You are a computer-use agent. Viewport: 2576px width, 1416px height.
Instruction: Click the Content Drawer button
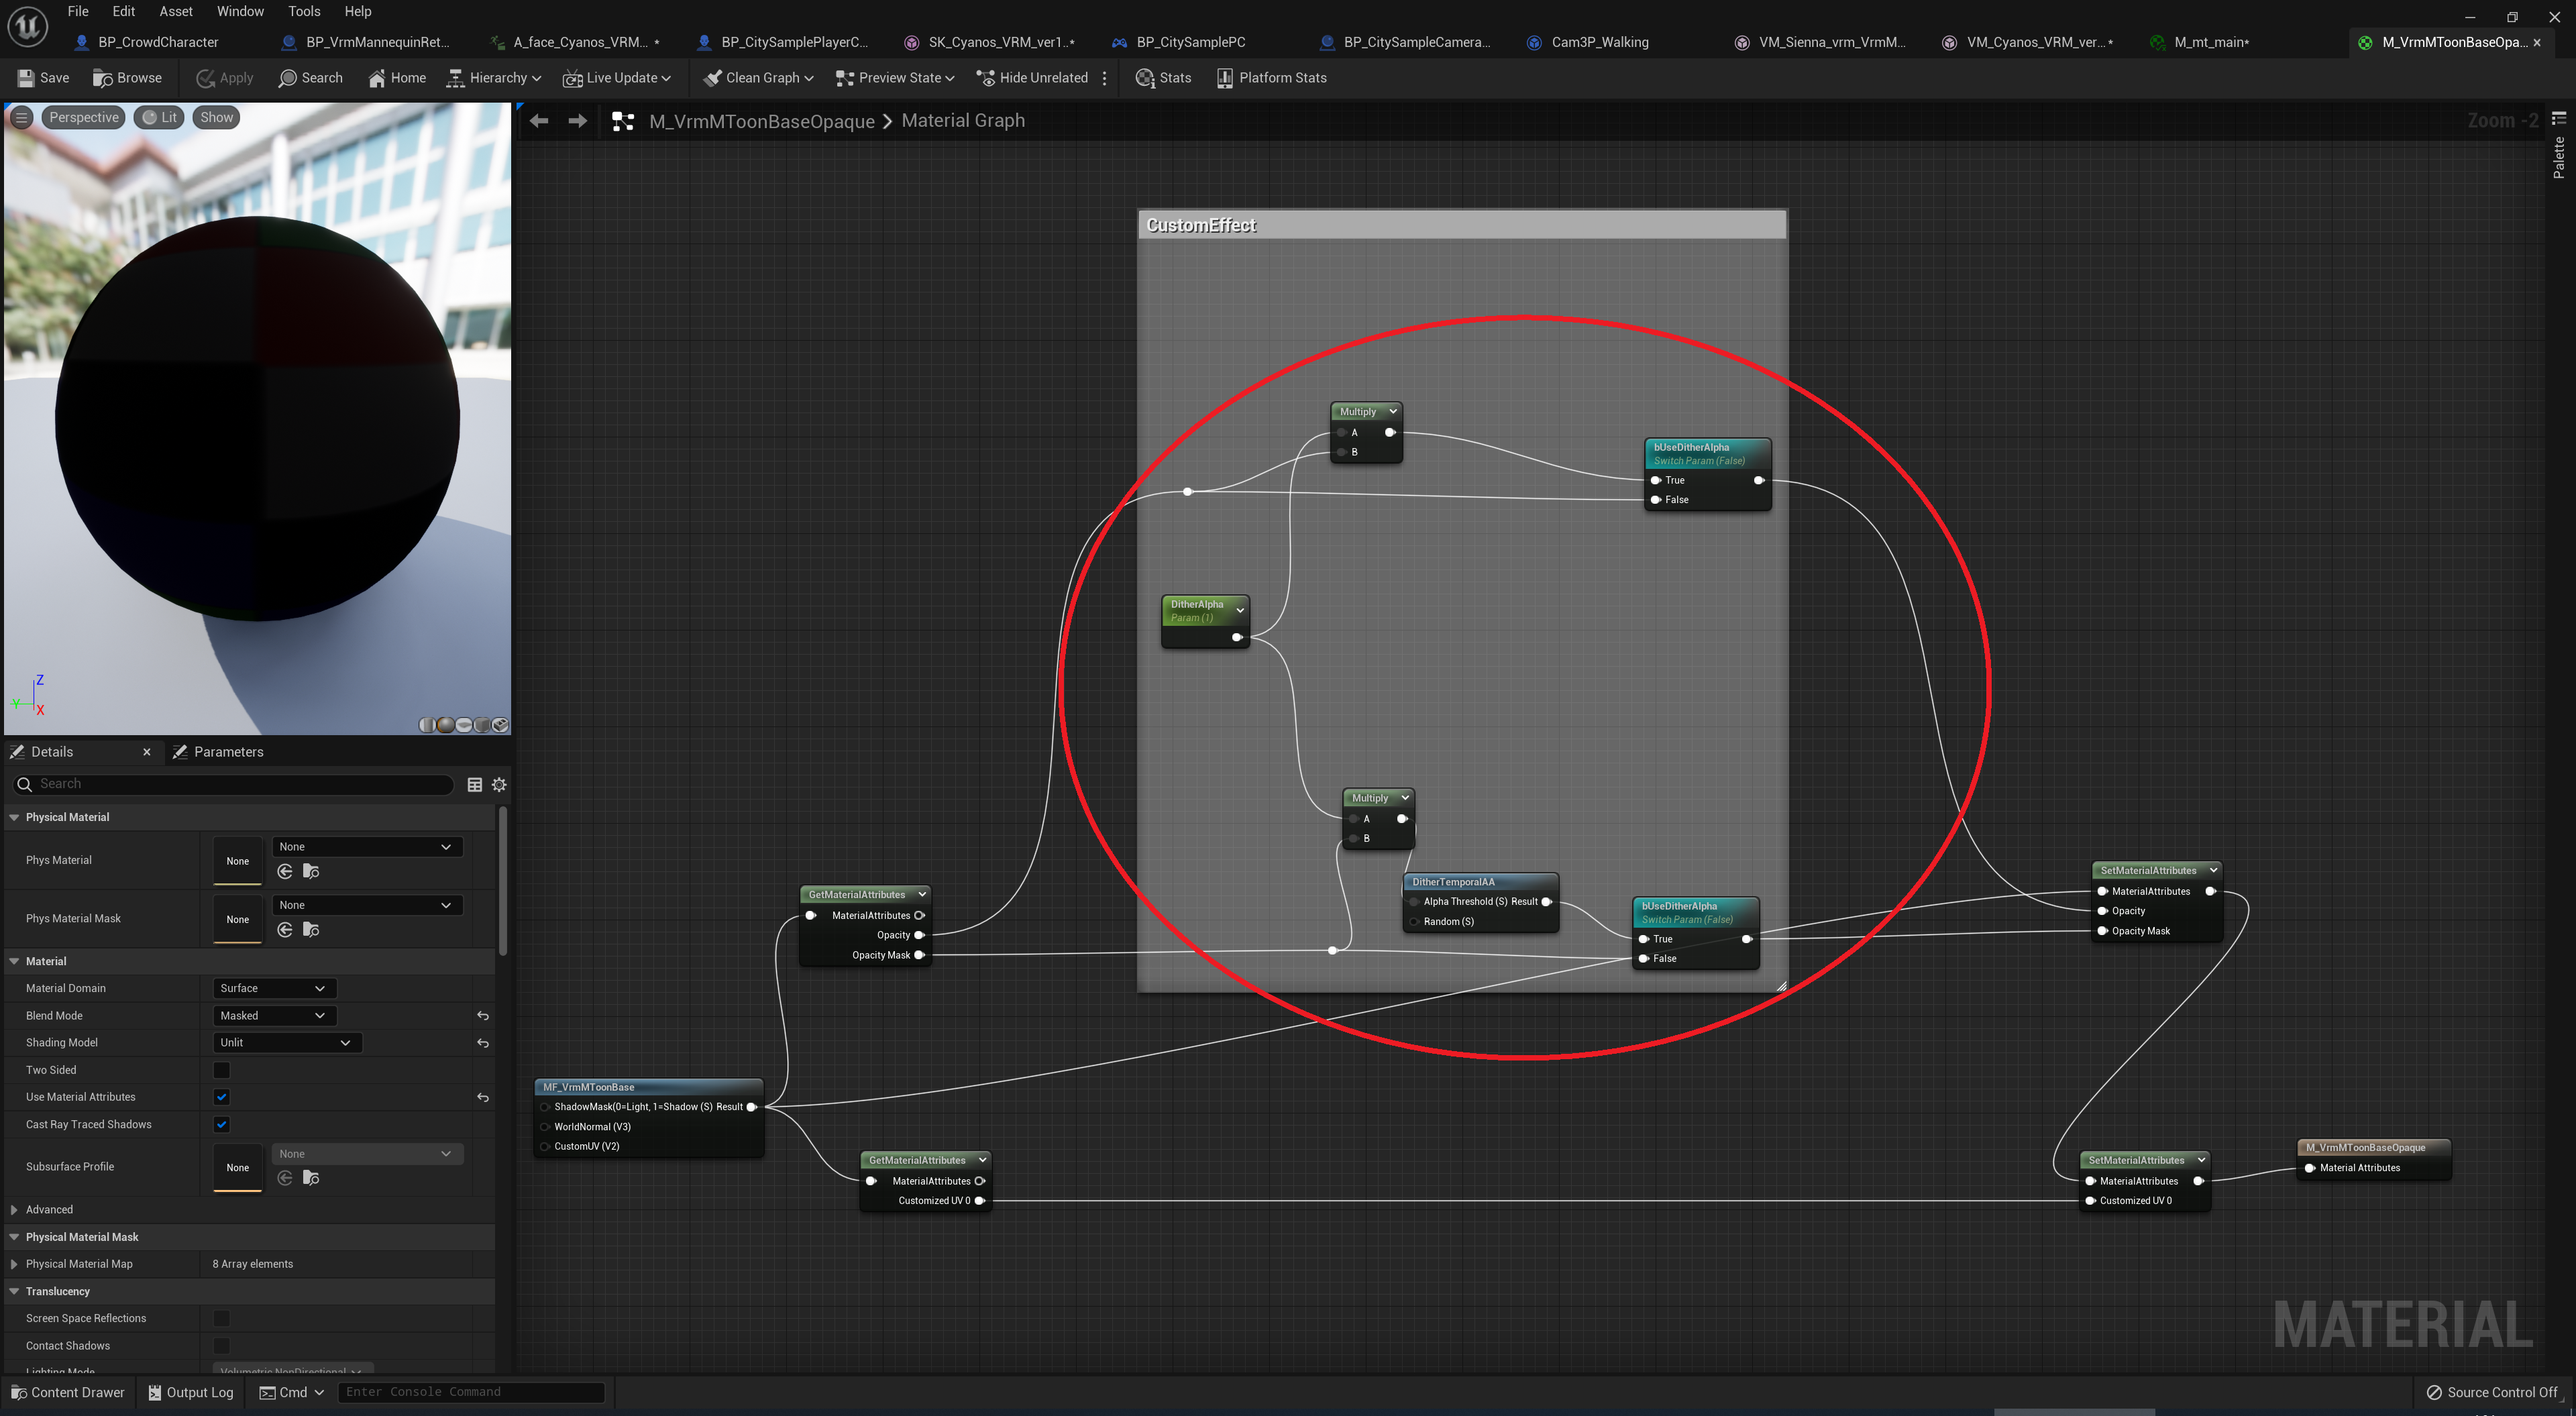click(x=68, y=1392)
